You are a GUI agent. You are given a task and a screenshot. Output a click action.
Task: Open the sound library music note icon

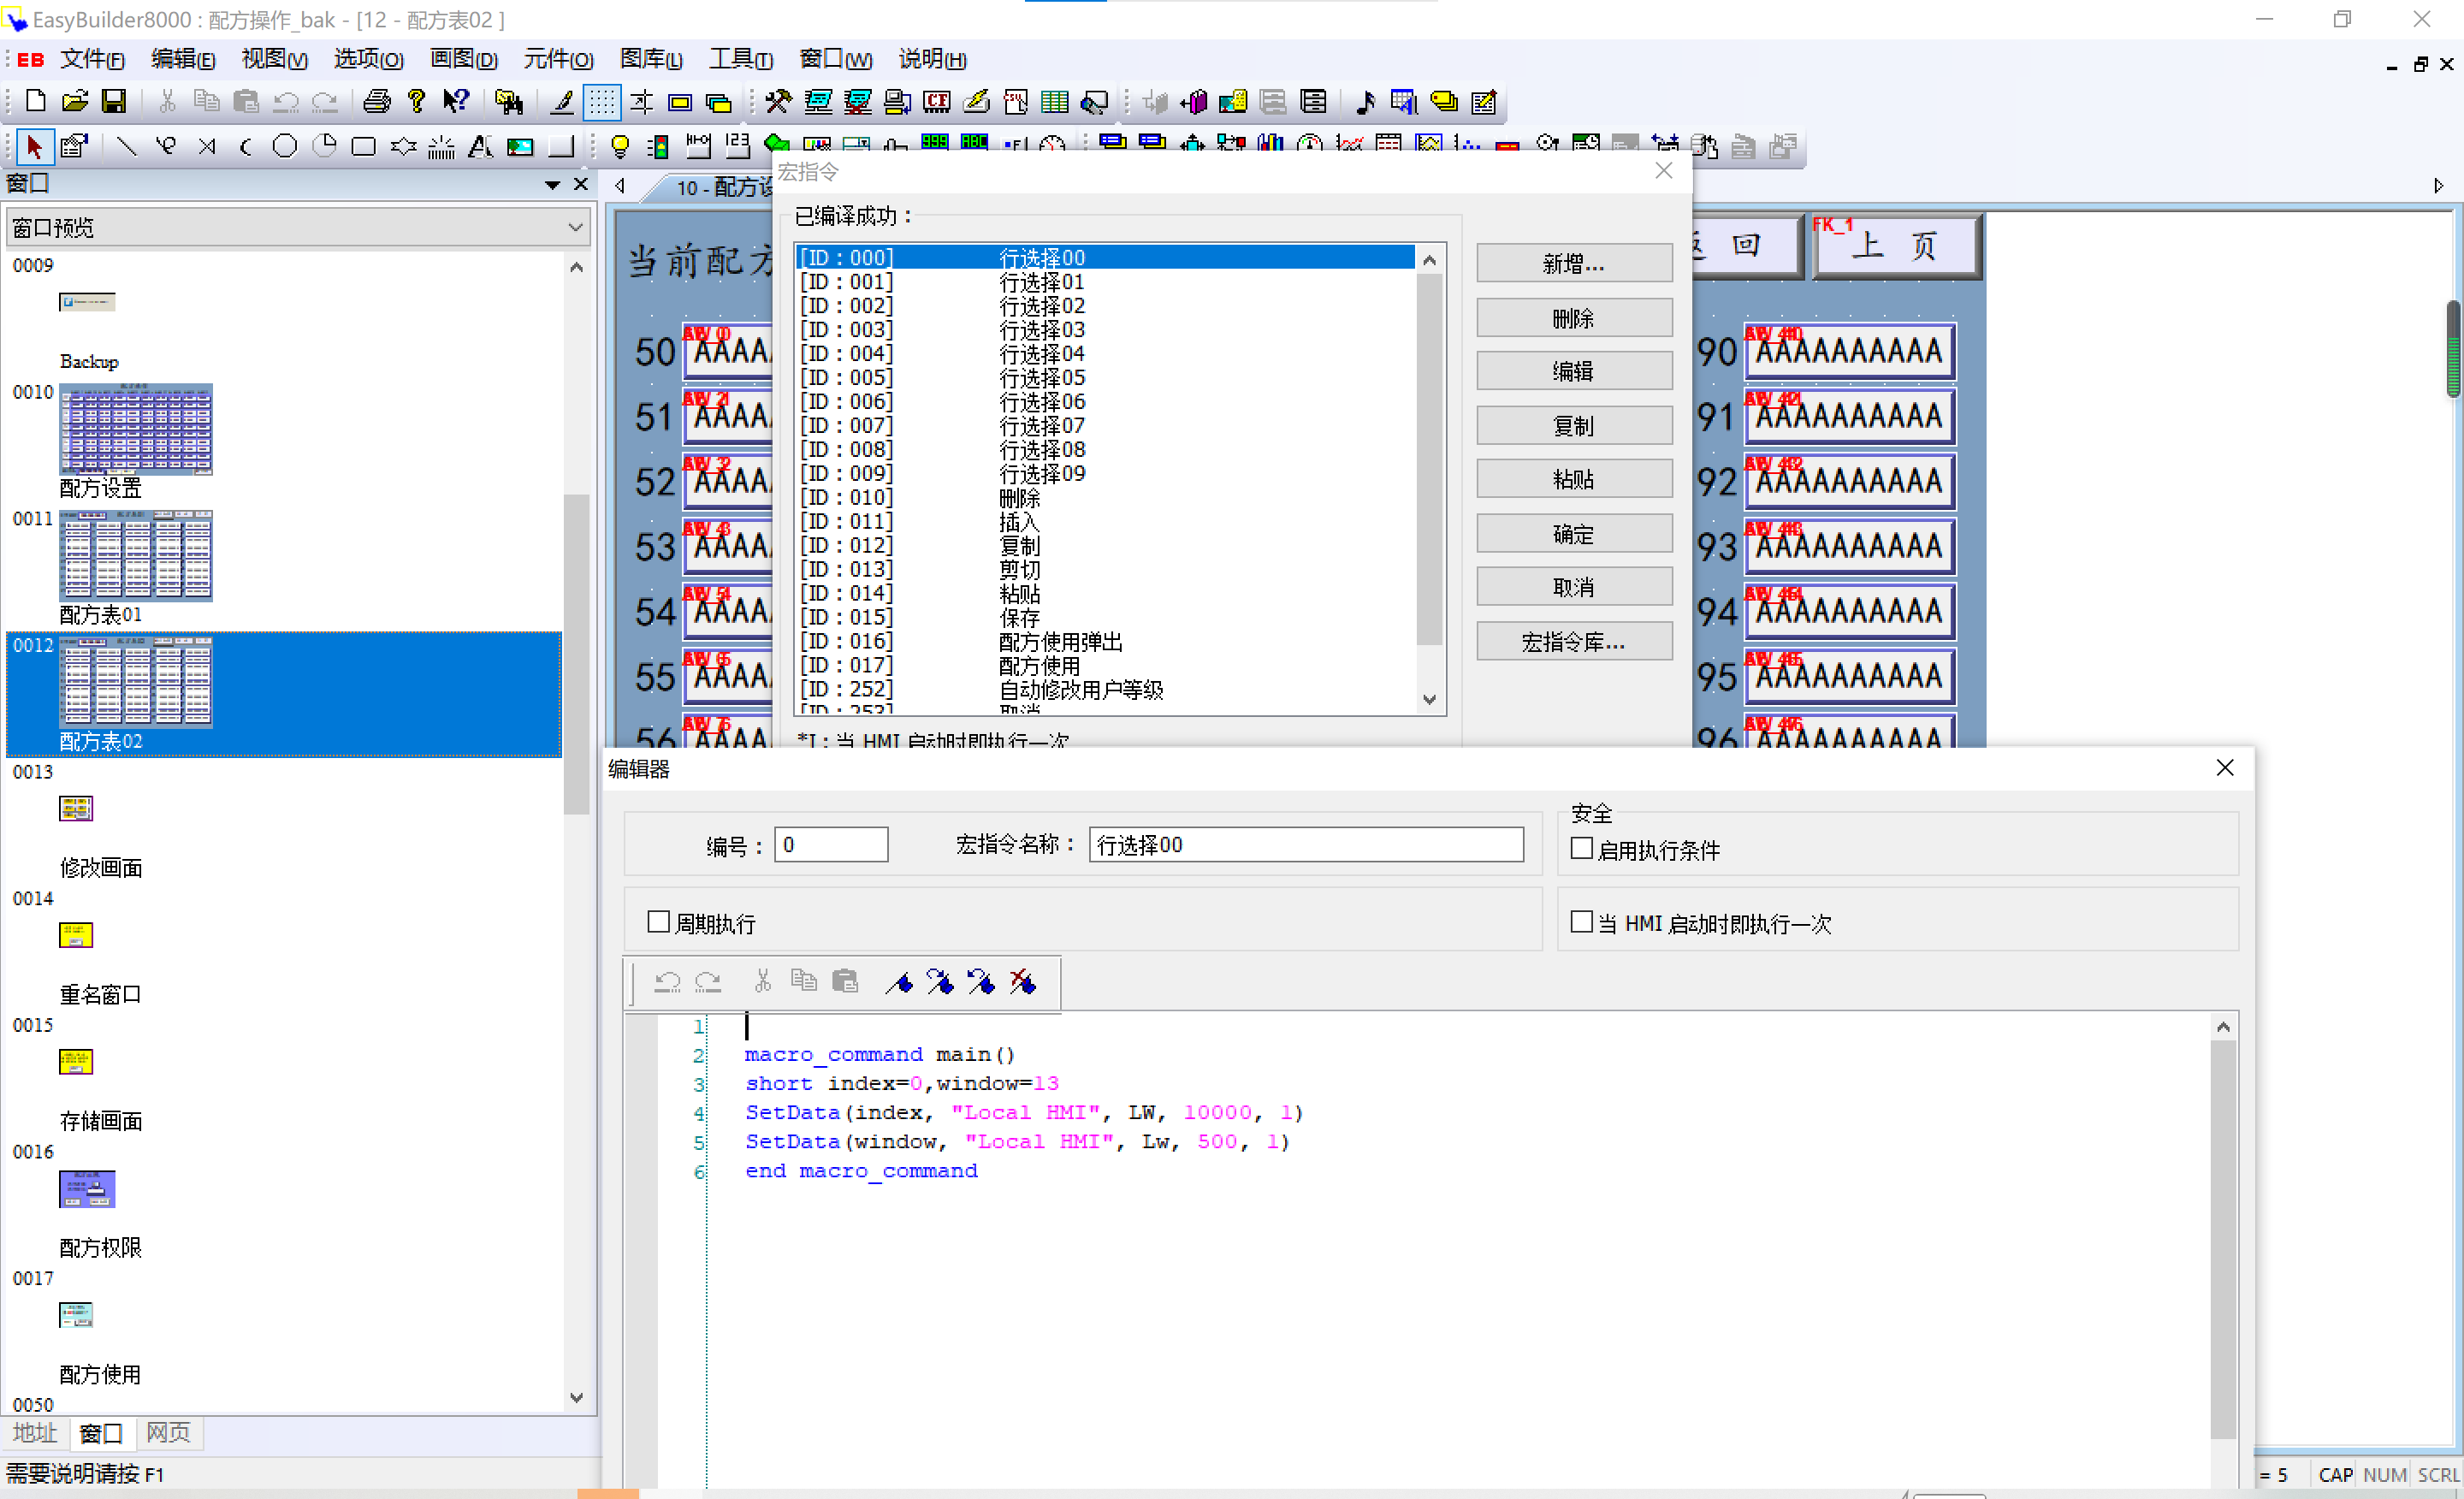(x=1365, y=101)
